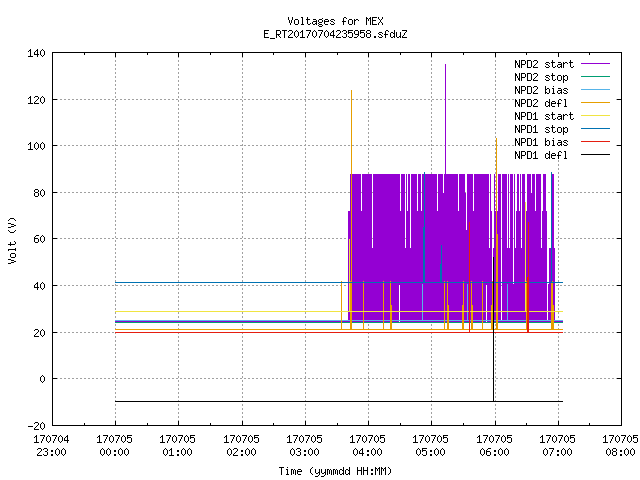Viewport: 640px width, 480px height.
Task: Click the 'NPD2 bias' legend label
Action: pos(541,90)
